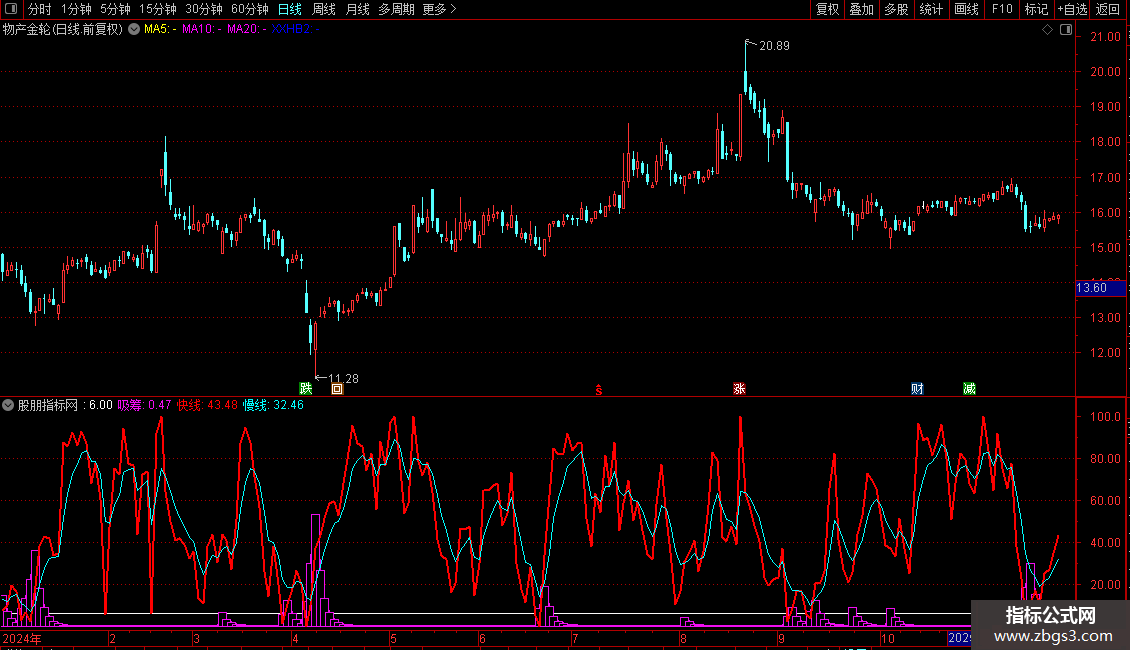Select the 15分钟 period
The height and width of the screenshot is (650, 1130).
pos(158,9)
